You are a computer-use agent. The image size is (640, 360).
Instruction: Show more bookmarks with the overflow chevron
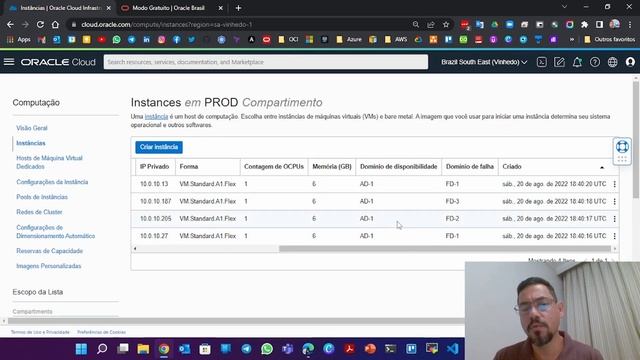(572, 40)
